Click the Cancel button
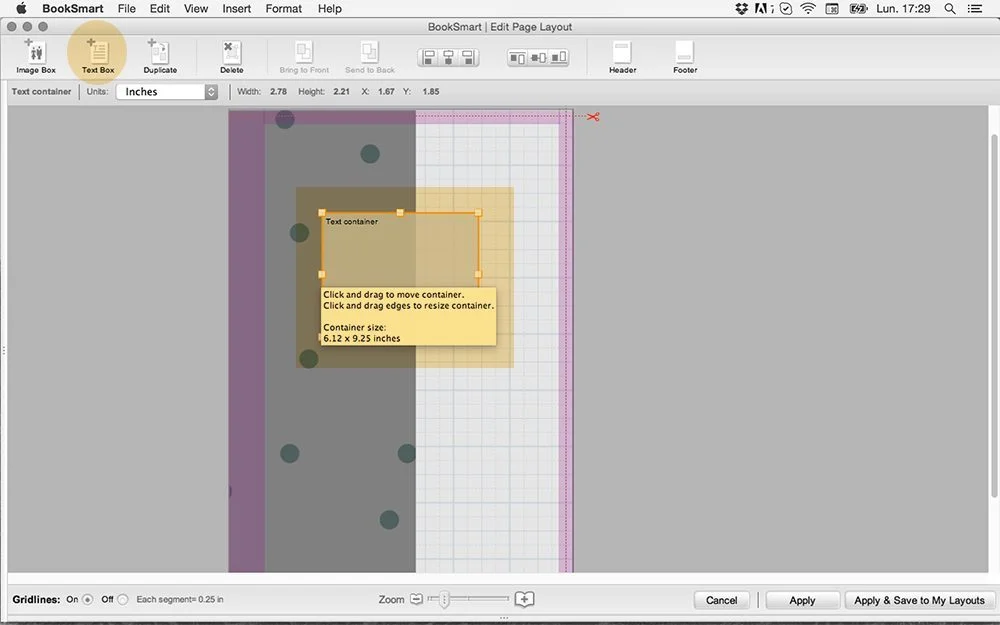 click(x=721, y=600)
